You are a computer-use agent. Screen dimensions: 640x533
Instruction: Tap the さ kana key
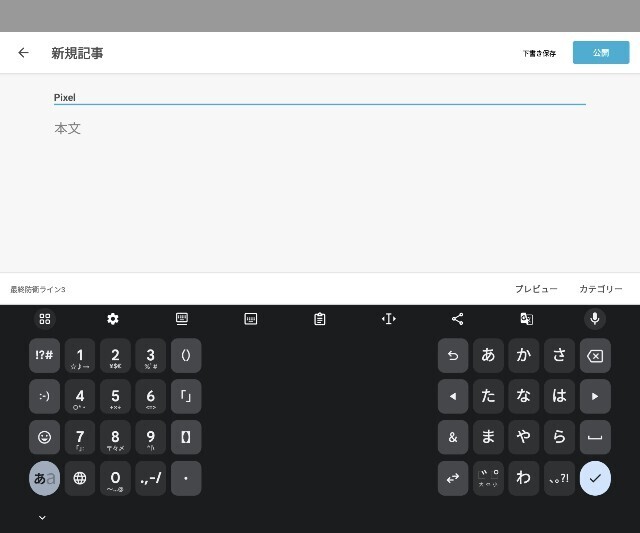pyautogui.click(x=559, y=355)
